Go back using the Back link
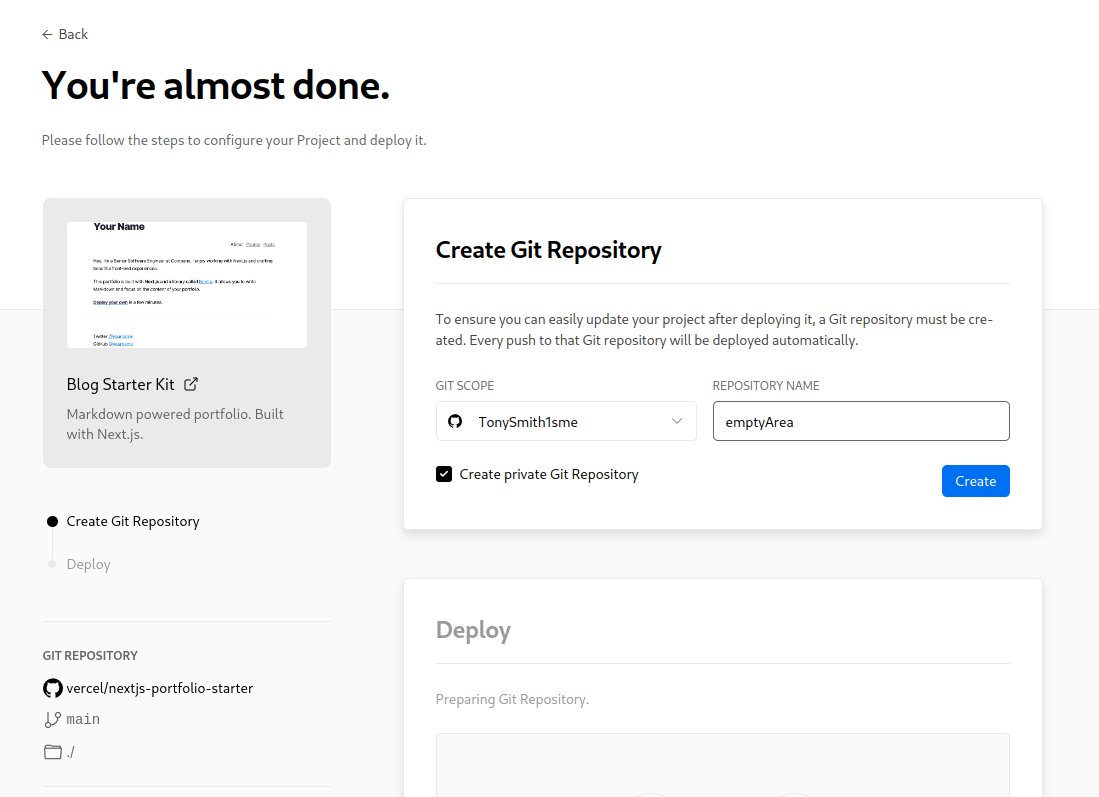This screenshot has height=797, width=1099. coord(73,34)
